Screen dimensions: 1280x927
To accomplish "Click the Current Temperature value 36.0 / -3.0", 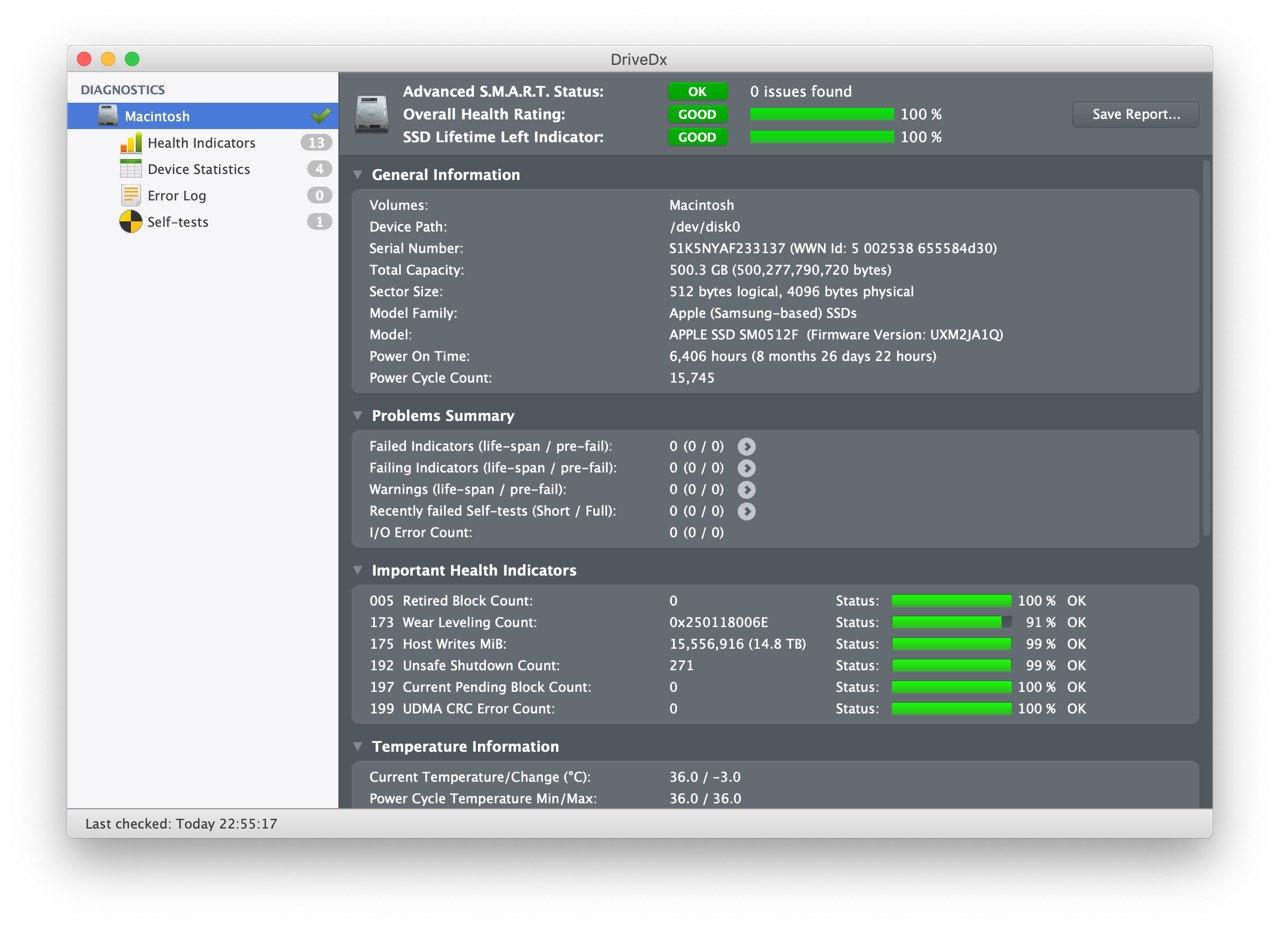I will coord(705,777).
